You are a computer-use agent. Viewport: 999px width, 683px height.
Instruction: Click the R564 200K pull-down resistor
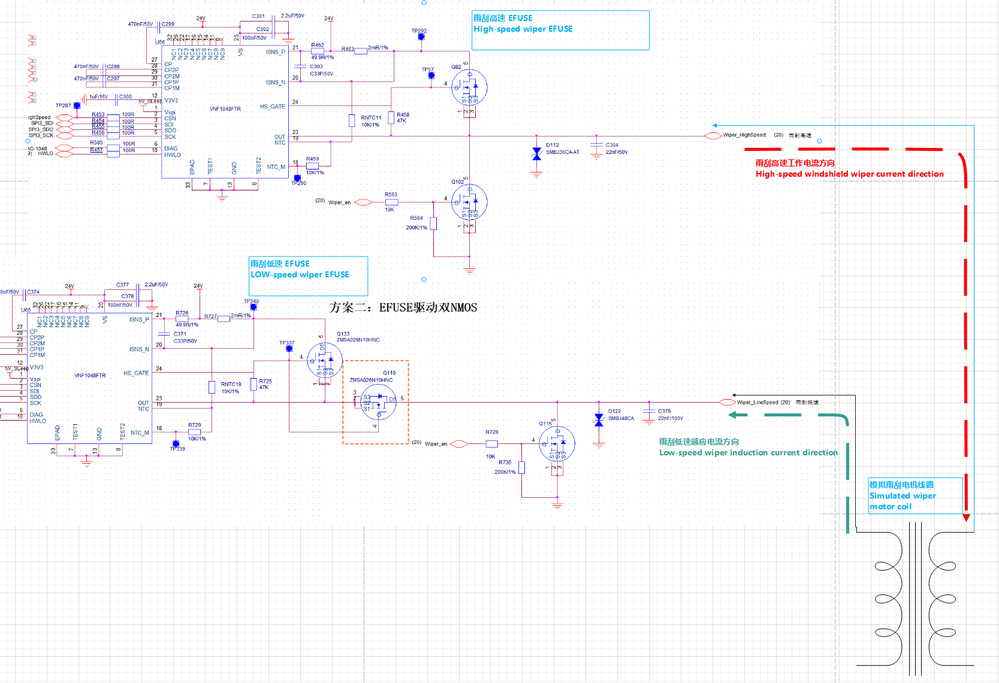coord(433,224)
